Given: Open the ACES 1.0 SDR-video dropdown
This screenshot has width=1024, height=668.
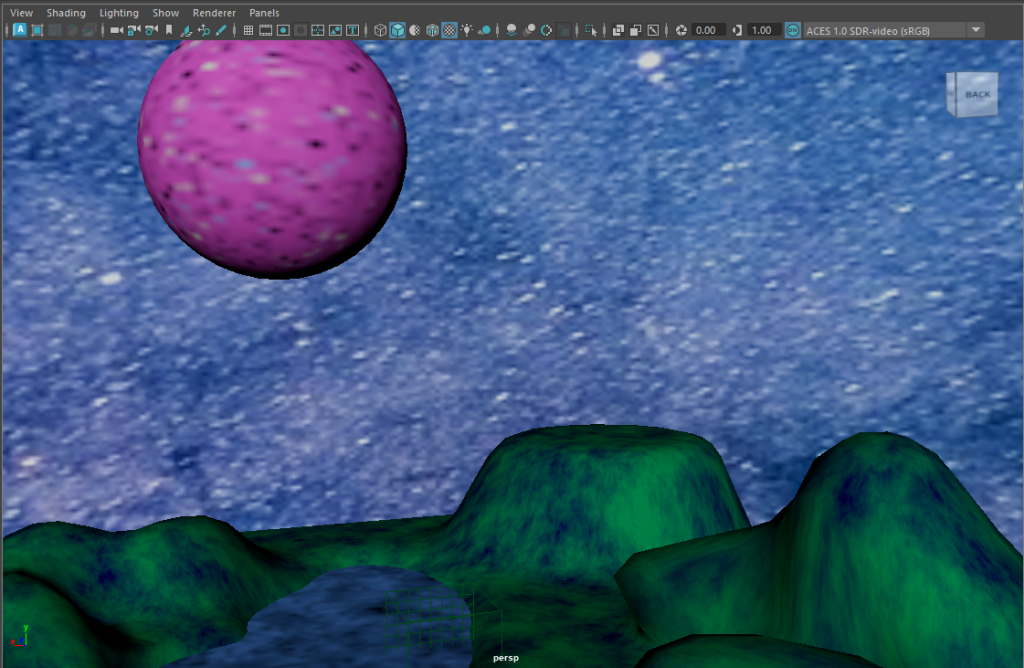Looking at the screenshot, I should [976, 30].
